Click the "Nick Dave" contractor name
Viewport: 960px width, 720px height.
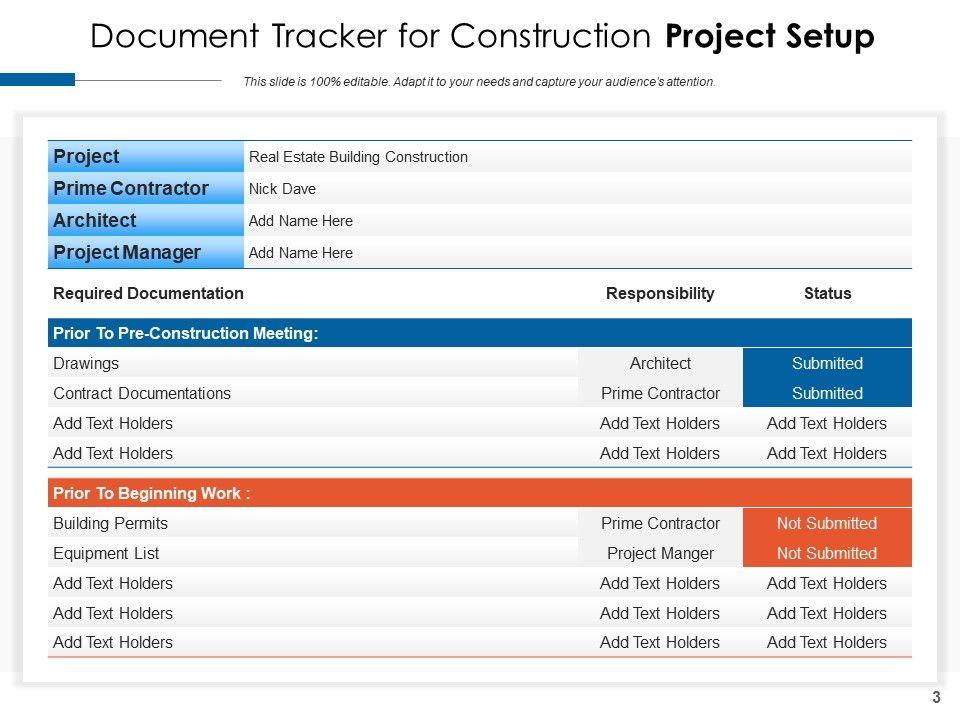[282, 189]
